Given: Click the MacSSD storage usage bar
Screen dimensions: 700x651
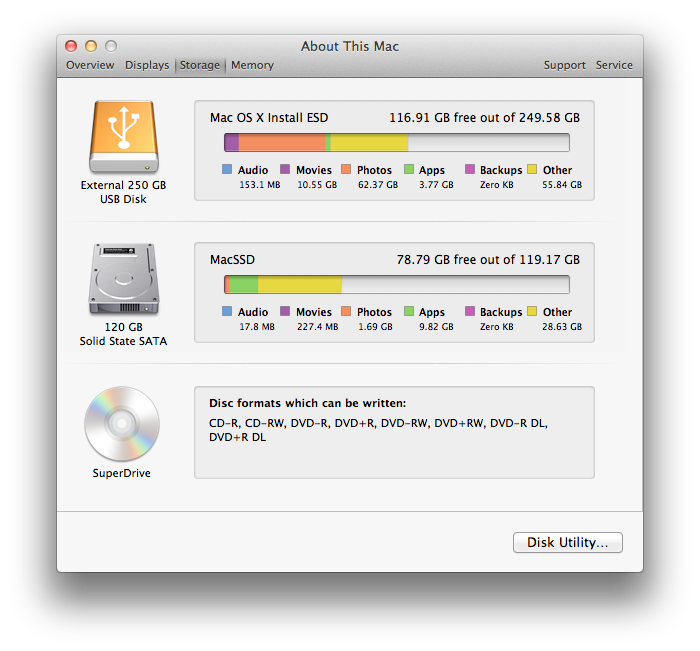Looking at the screenshot, I should pos(396,285).
